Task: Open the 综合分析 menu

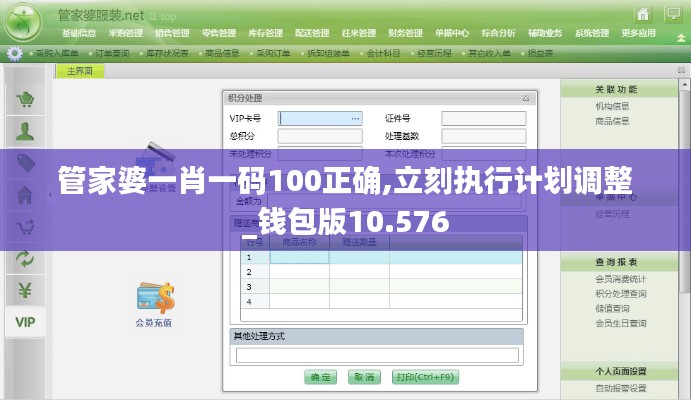Action: [498, 33]
